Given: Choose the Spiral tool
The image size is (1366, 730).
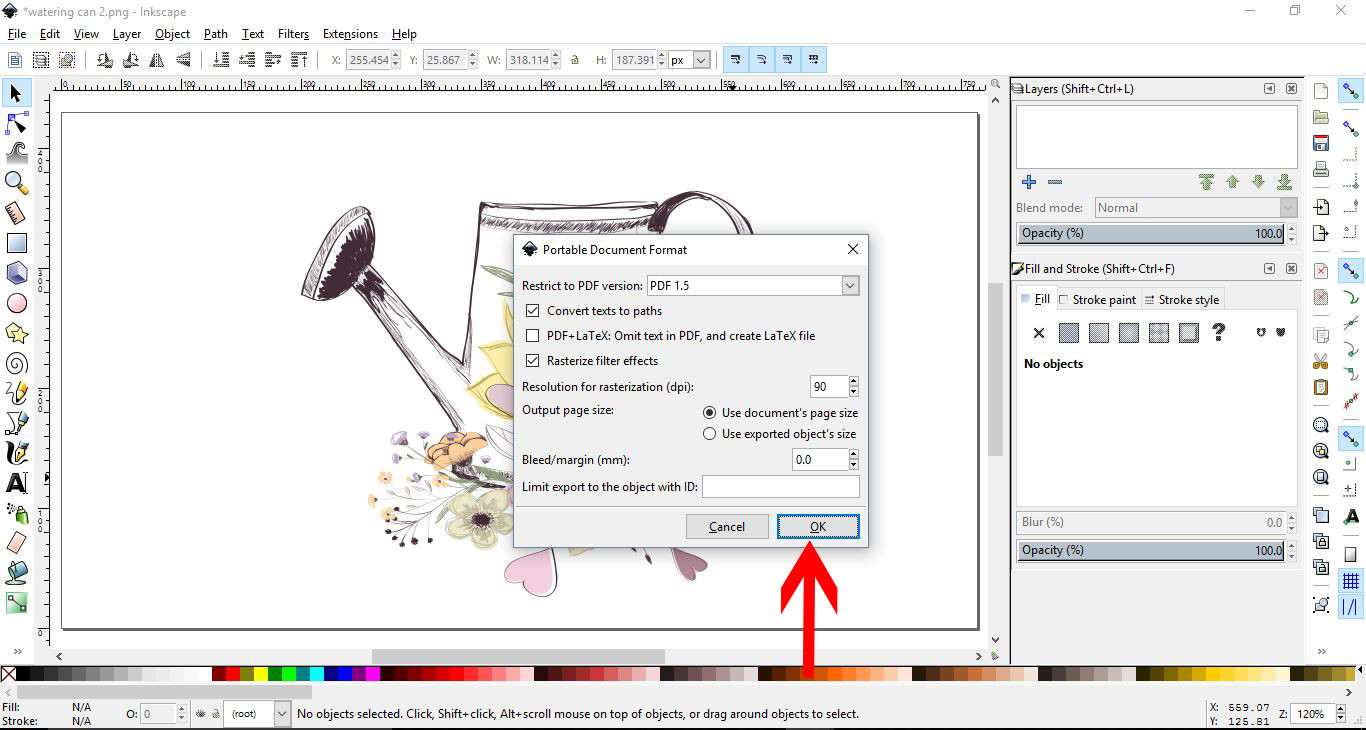Looking at the screenshot, I should [x=16, y=363].
